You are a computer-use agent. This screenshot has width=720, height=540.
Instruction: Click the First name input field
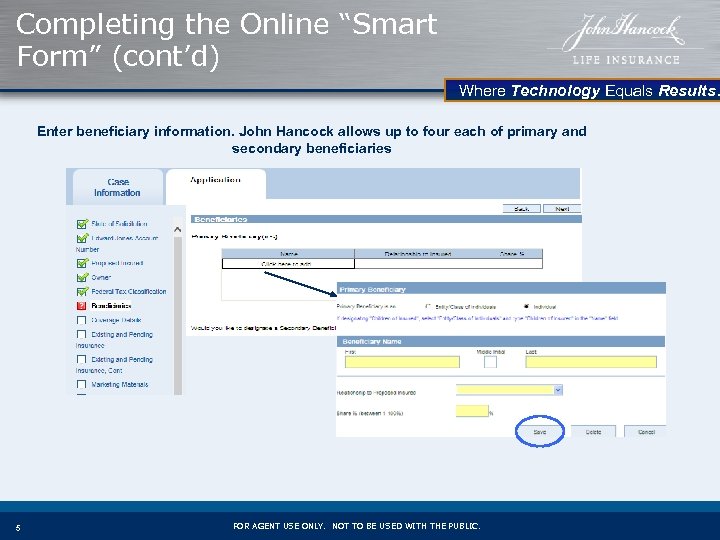coord(402,362)
